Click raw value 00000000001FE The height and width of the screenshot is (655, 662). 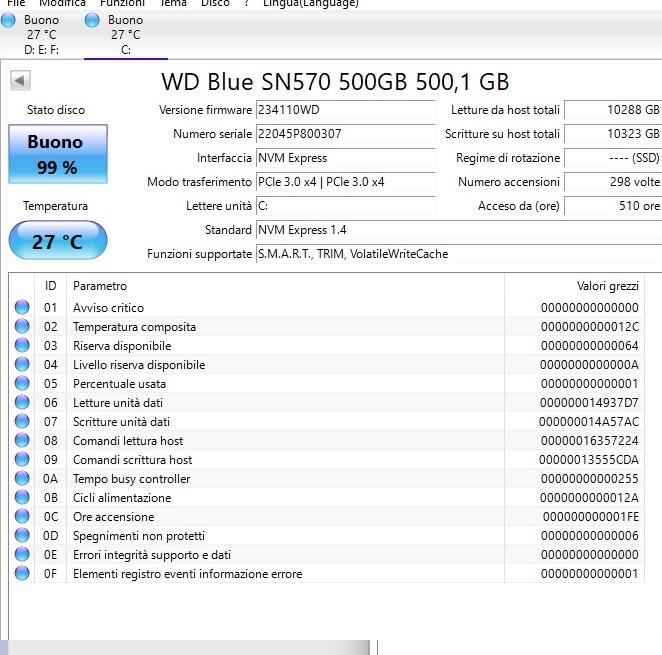pos(591,517)
